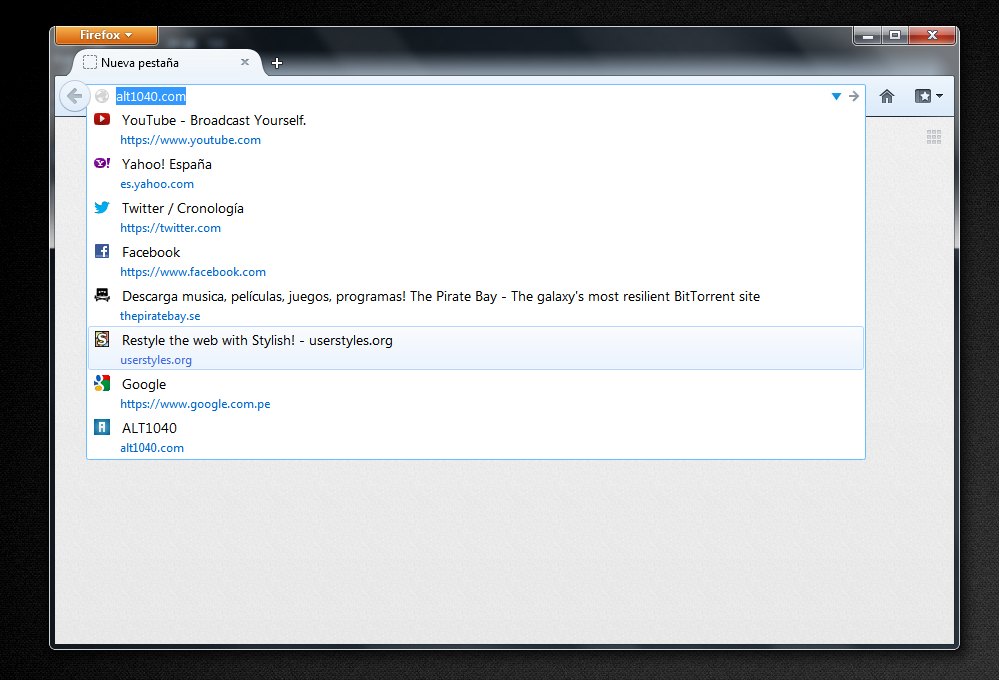The image size is (1000, 680).
Task: Maximize the Firefox window
Action: pos(895,36)
